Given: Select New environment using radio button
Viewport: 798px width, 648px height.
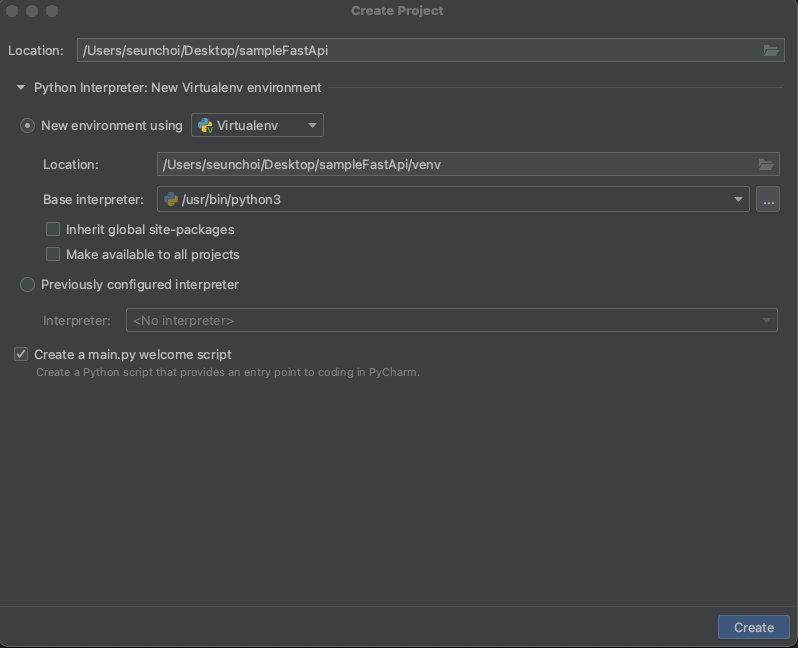Looking at the screenshot, I should coord(27,125).
